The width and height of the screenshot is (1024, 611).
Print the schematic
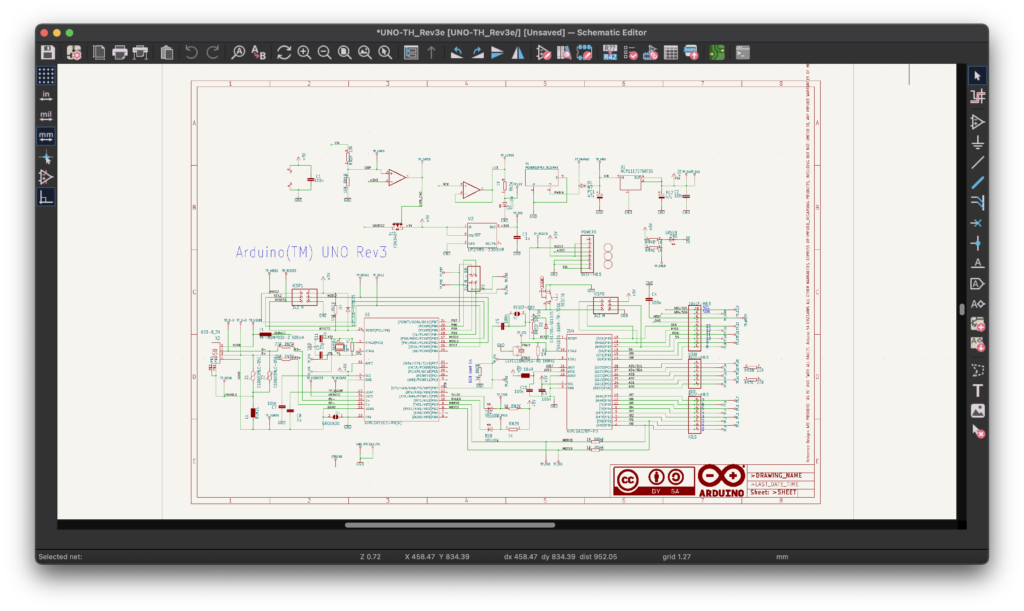pos(120,53)
